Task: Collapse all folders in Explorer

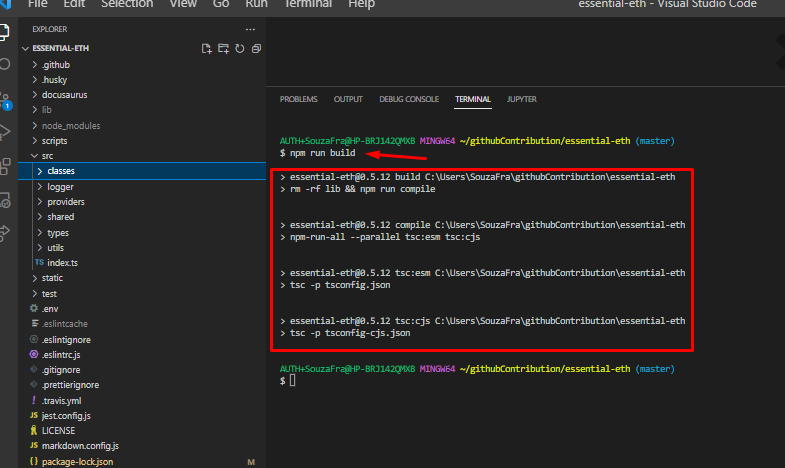Action: coord(256,49)
